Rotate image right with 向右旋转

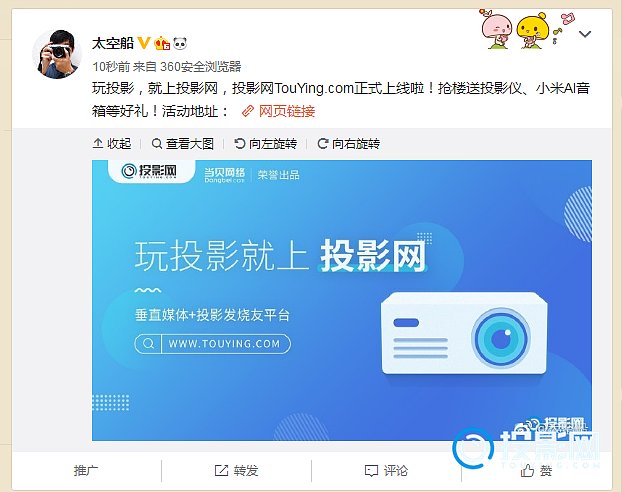point(349,143)
